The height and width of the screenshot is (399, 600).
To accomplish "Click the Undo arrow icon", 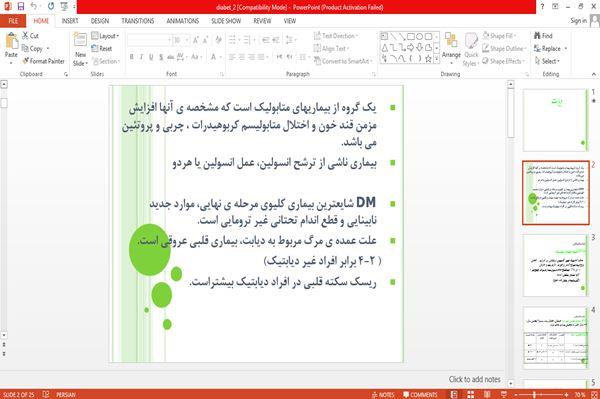I will point(34,7).
